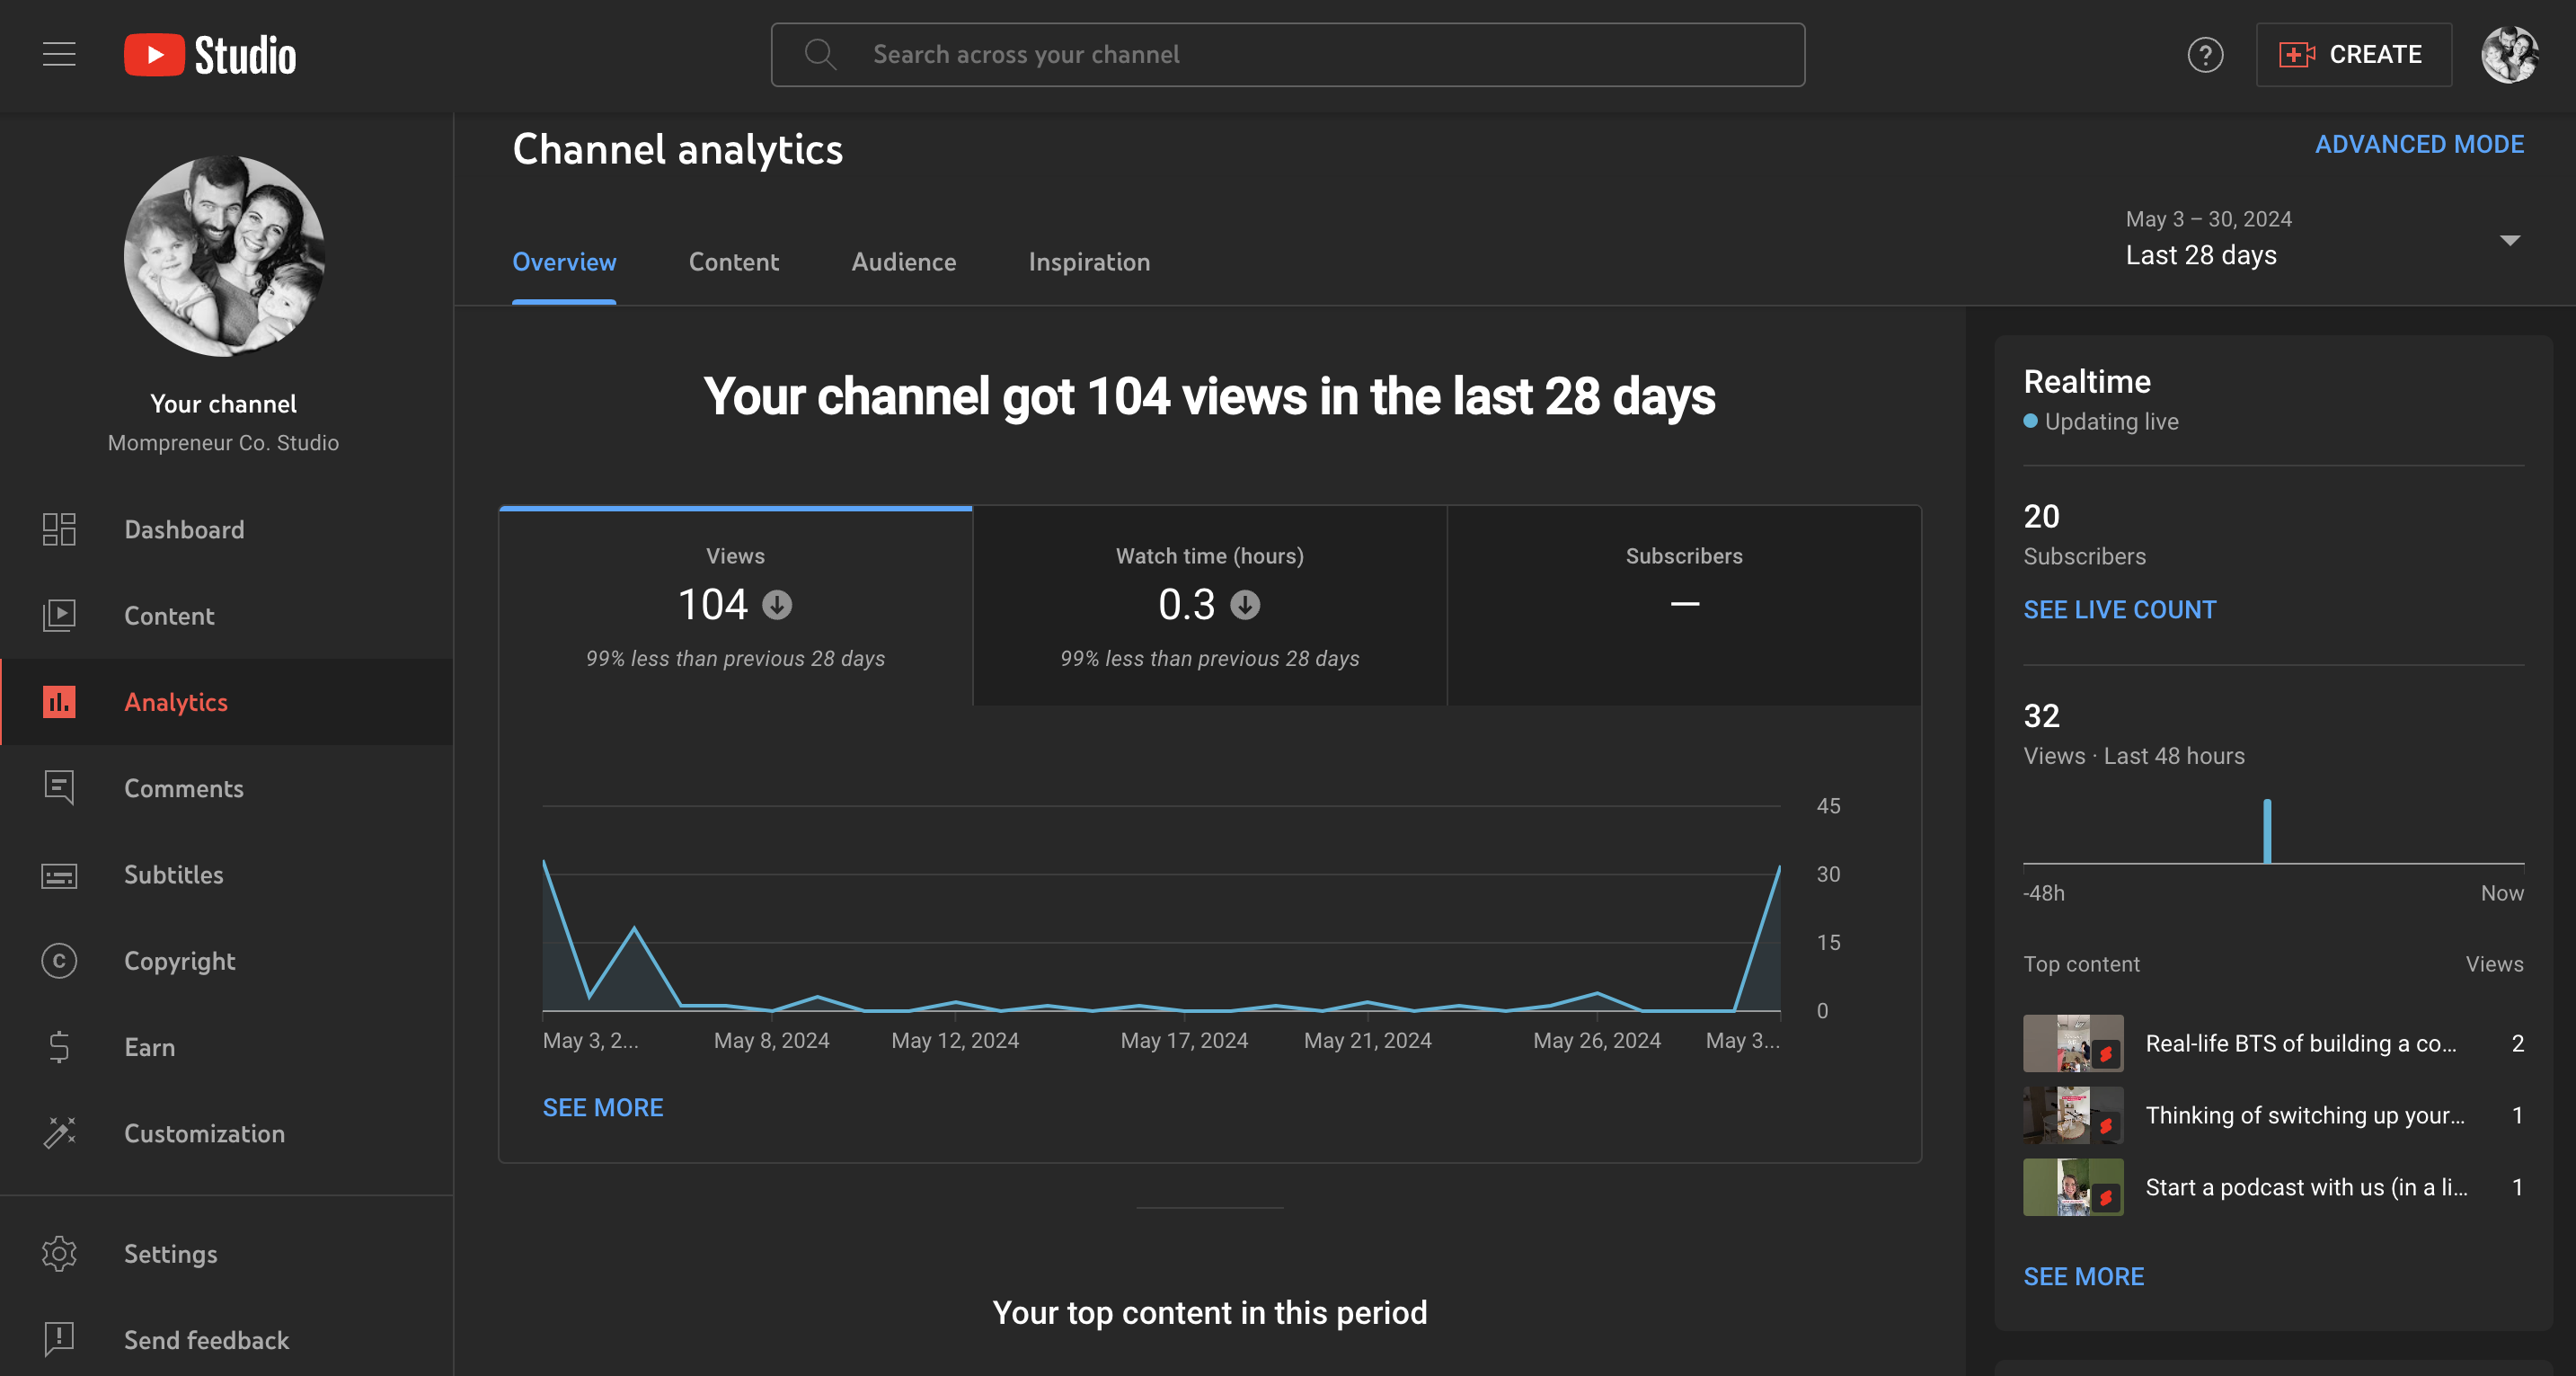Viewport: 2576px width, 1376px height.
Task: Click the Send feedback icon
Action: pos(59,1340)
